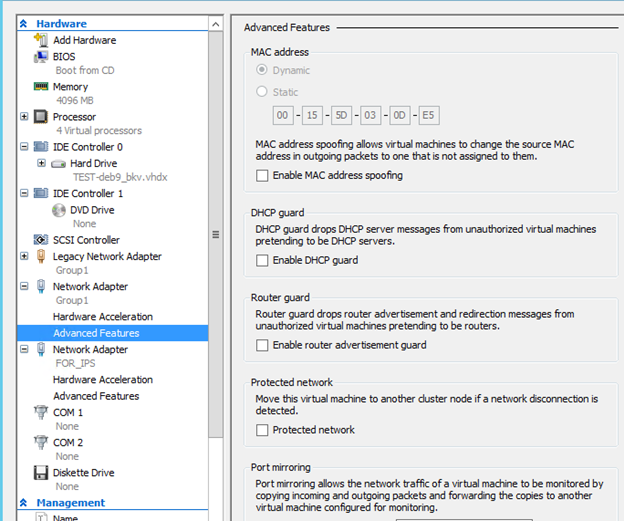The image size is (624, 521).
Task: Click the 4096 MB memory value
Action: point(75,100)
